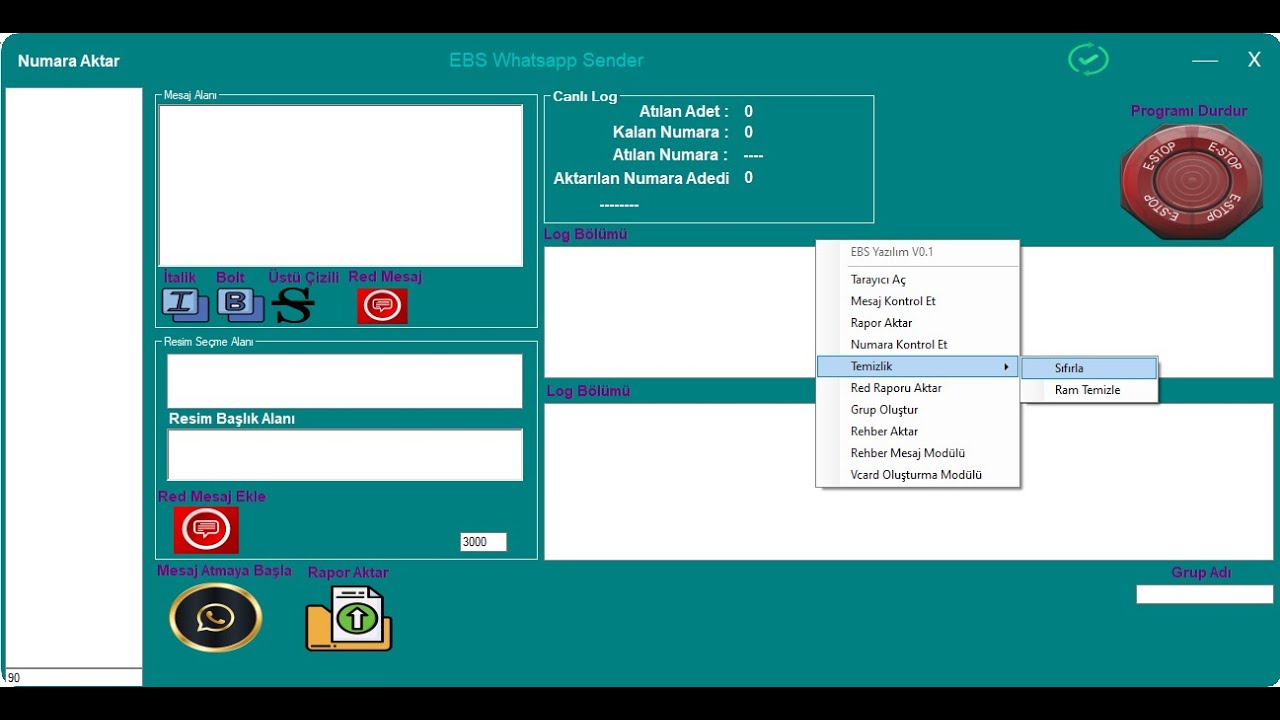Expand the Temizlik submenu arrow
The height and width of the screenshot is (720, 1280).
1006,367
